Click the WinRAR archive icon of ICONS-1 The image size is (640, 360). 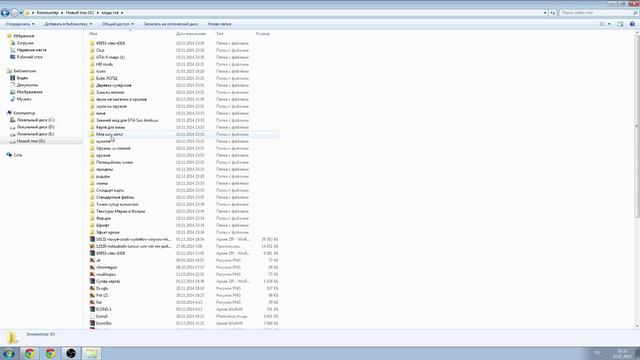click(92, 309)
